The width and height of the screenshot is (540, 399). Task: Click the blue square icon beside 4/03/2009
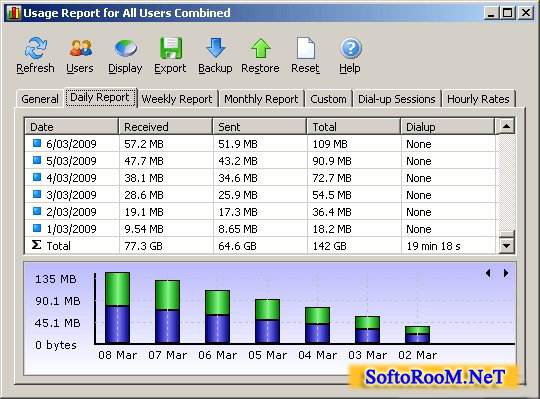[37, 177]
